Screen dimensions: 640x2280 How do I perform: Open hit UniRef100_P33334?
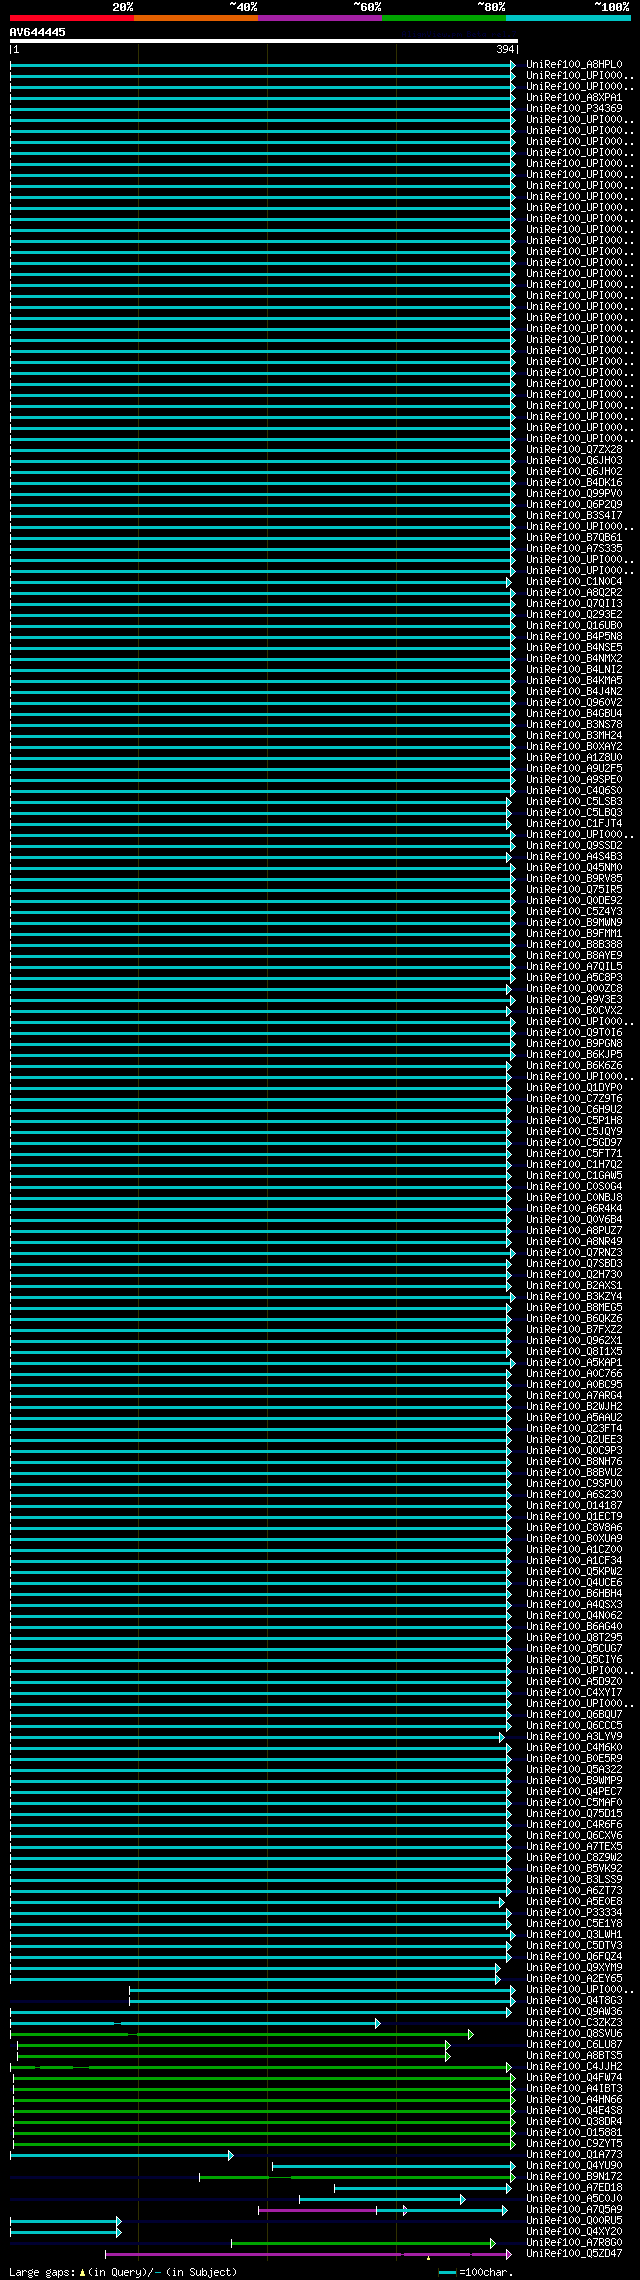574,1913
